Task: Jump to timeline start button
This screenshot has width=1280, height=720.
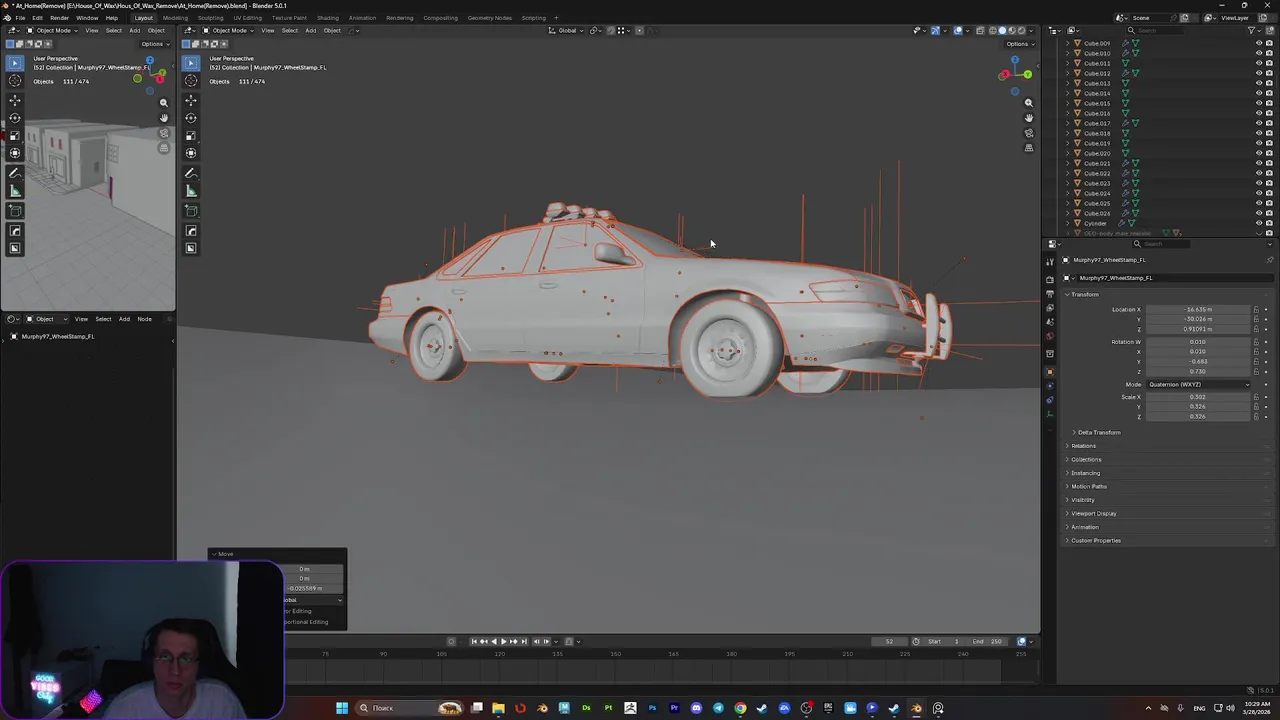Action: click(x=474, y=641)
